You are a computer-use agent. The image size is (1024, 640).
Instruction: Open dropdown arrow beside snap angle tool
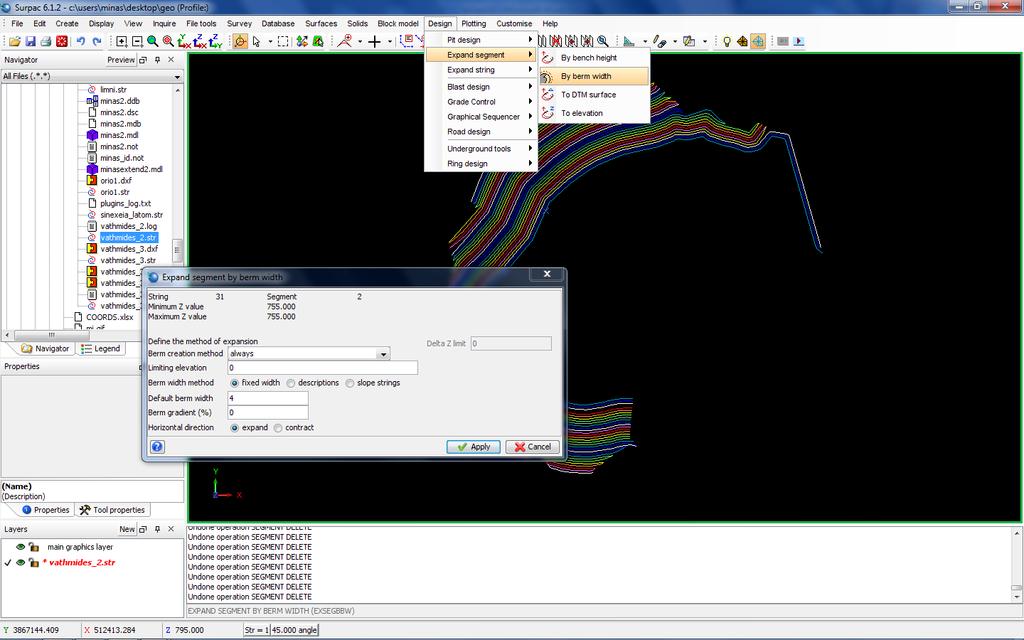(x=360, y=41)
